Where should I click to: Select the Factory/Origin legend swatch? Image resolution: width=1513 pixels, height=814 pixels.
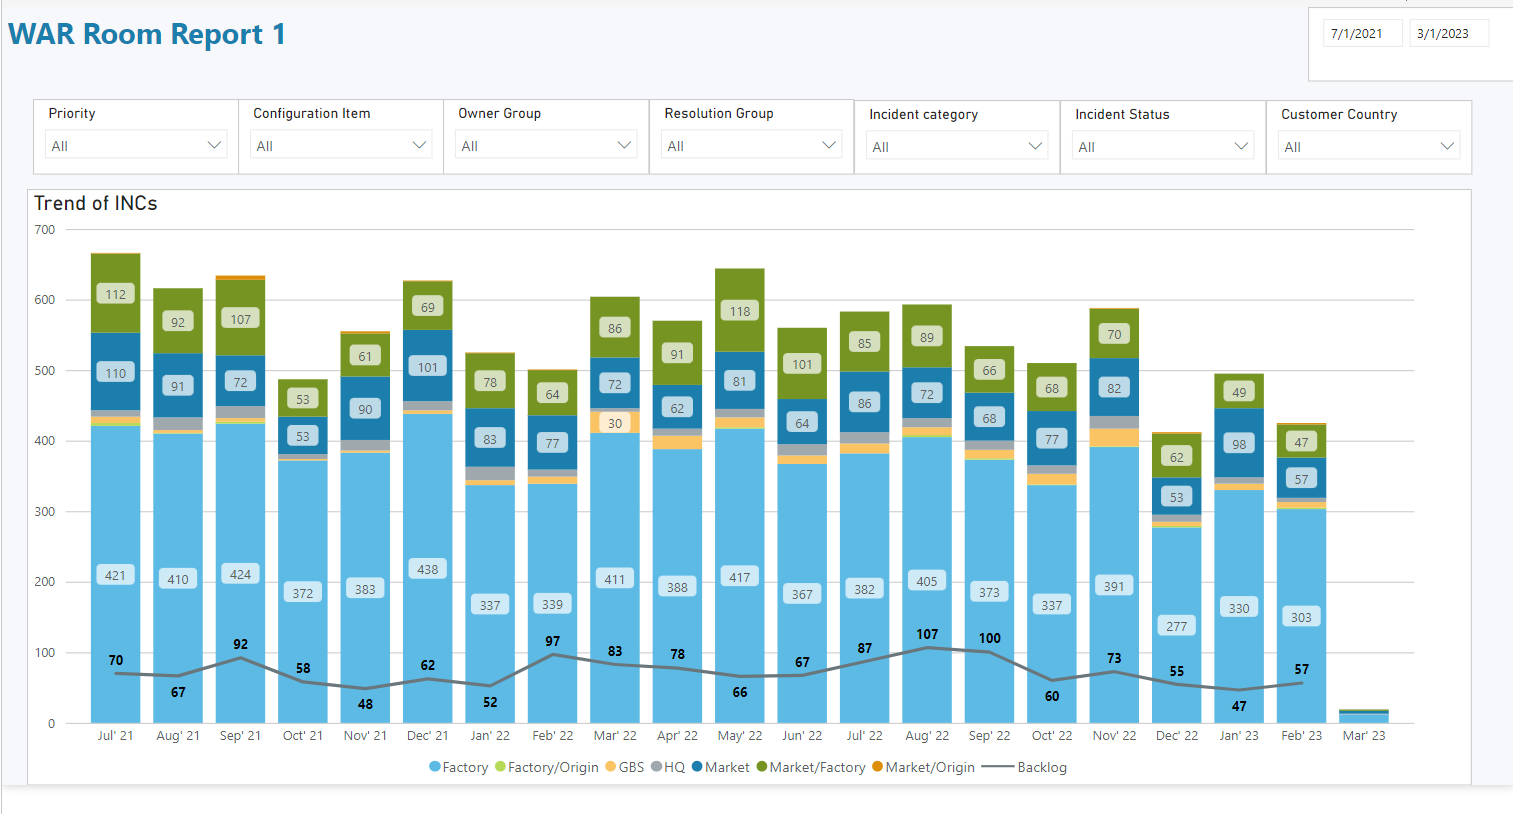coord(500,767)
